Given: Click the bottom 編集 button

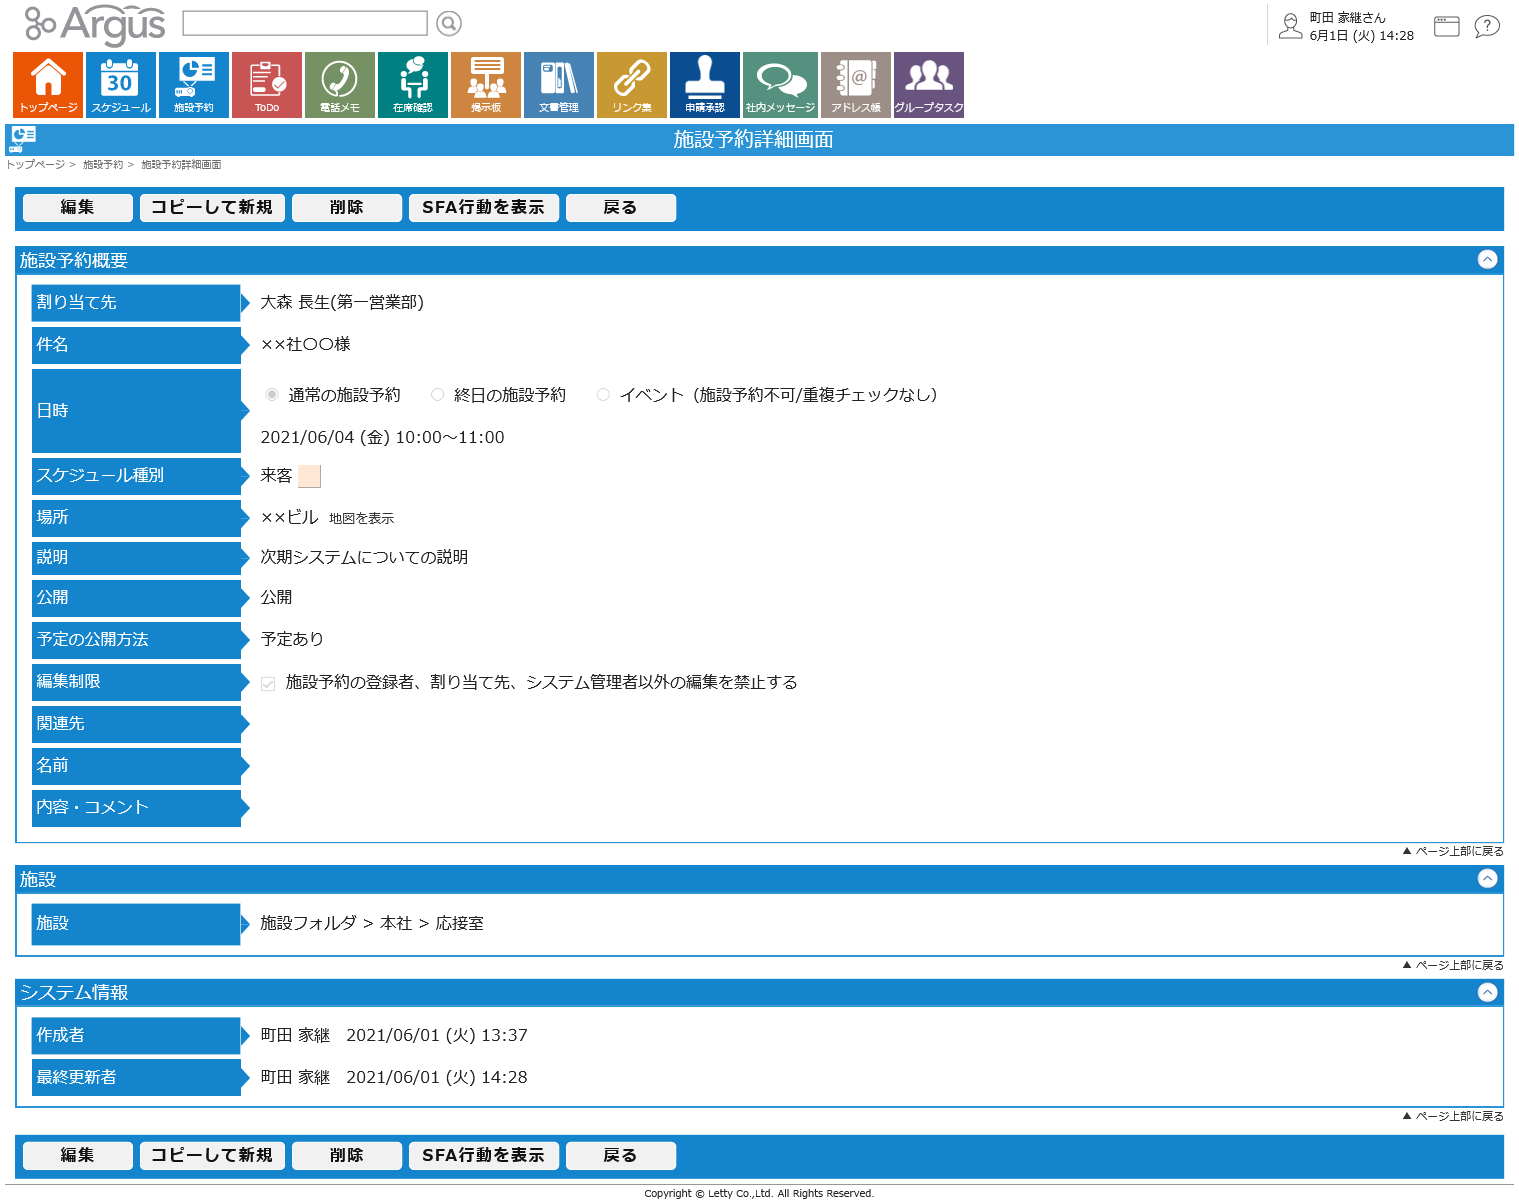Looking at the screenshot, I should 77,1155.
